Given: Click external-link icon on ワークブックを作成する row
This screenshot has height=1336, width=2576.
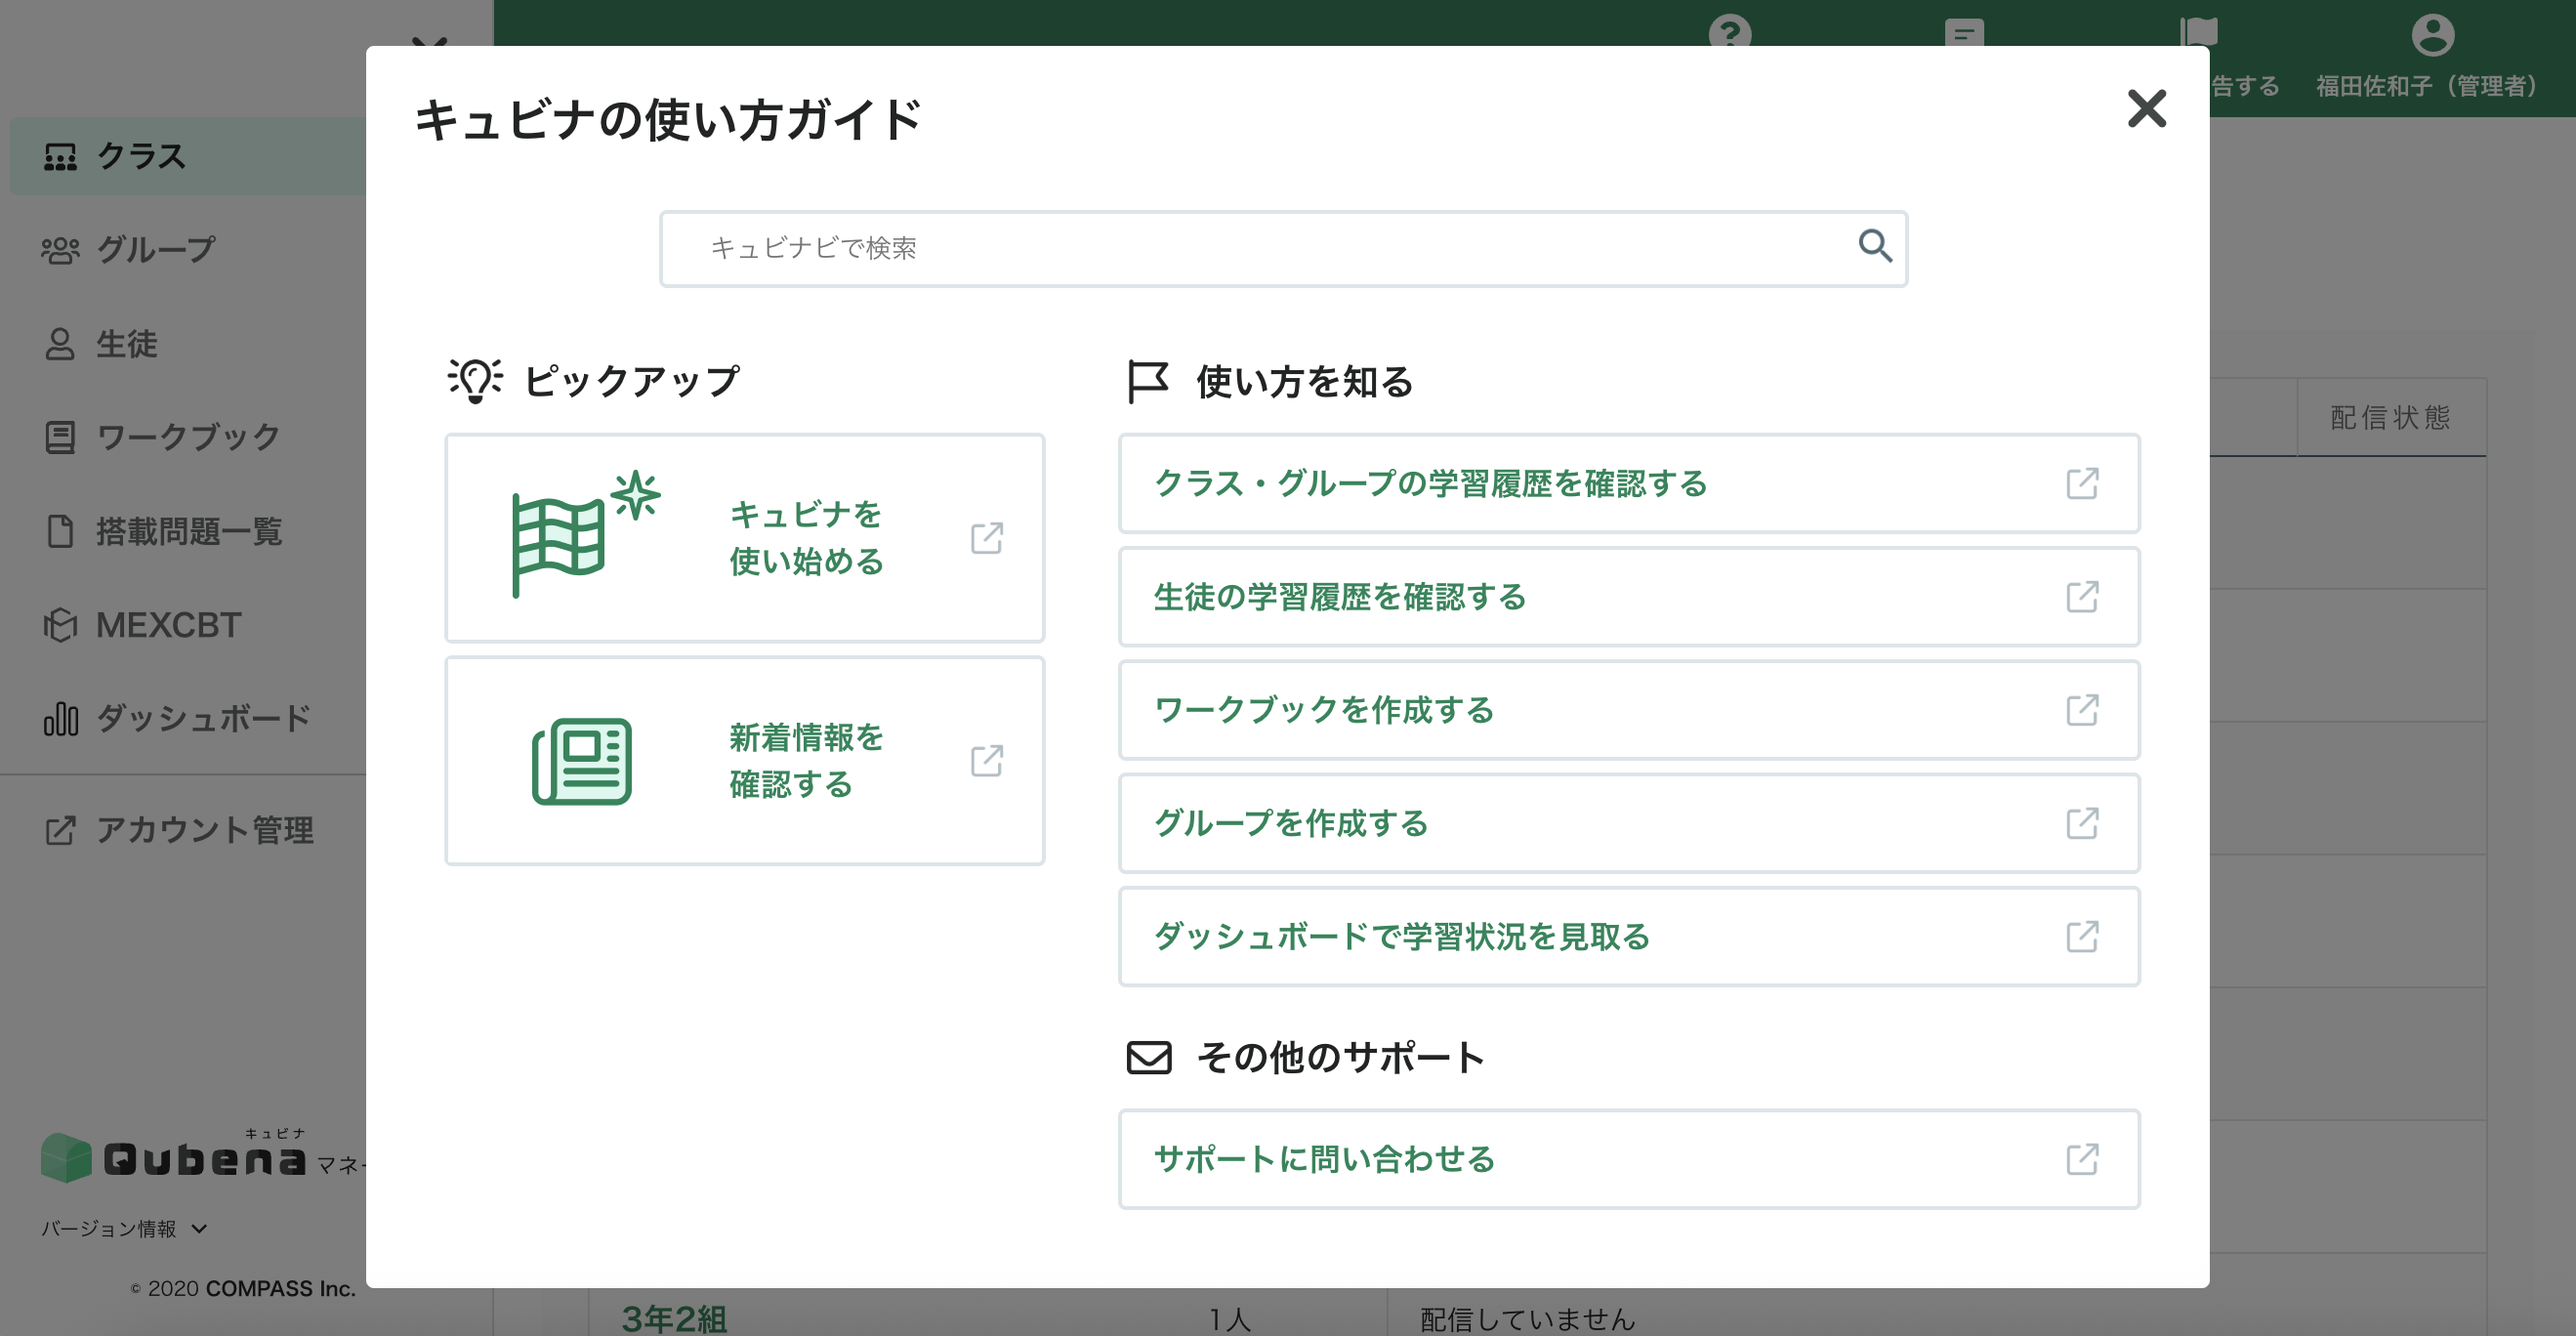Looking at the screenshot, I should point(2082,710).
